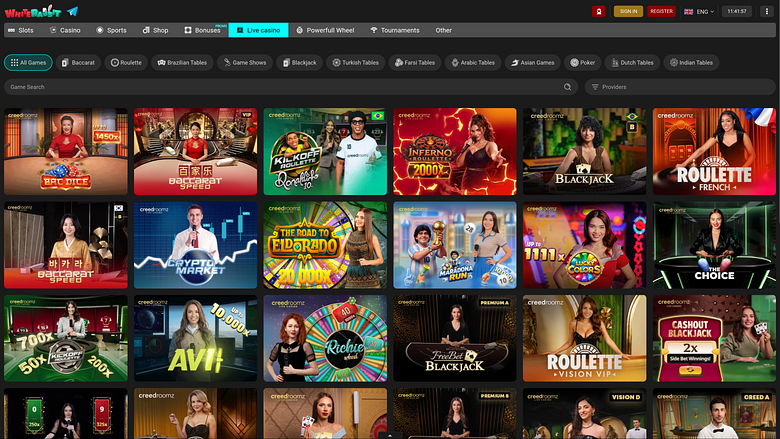Open the Lucky Colors game
Image resolution: width=780 pixels, height=439 pixels.
[x=585, y=245]
